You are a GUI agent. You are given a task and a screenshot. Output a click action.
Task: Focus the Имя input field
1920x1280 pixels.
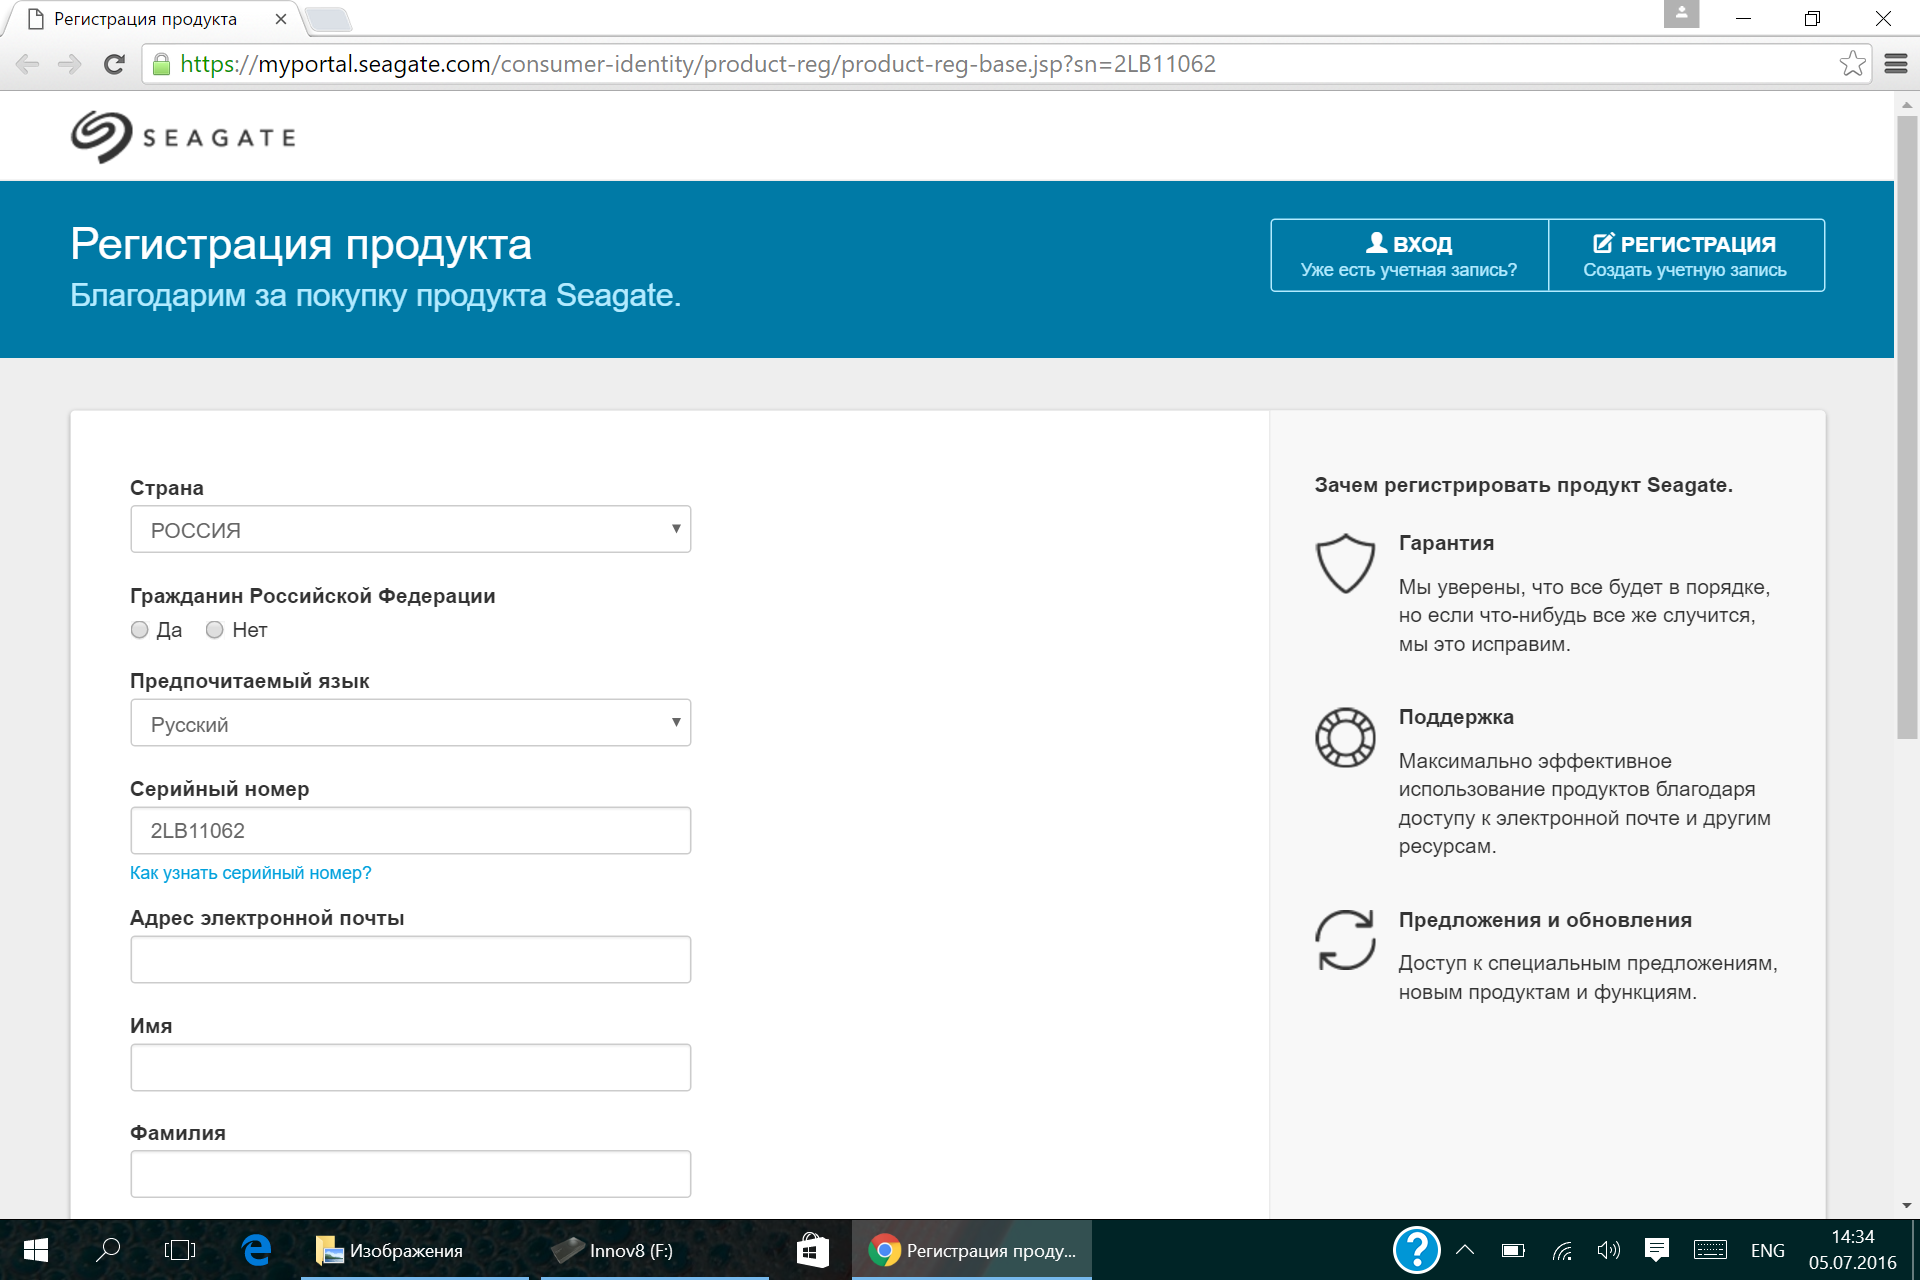[x=410, y=1067]
